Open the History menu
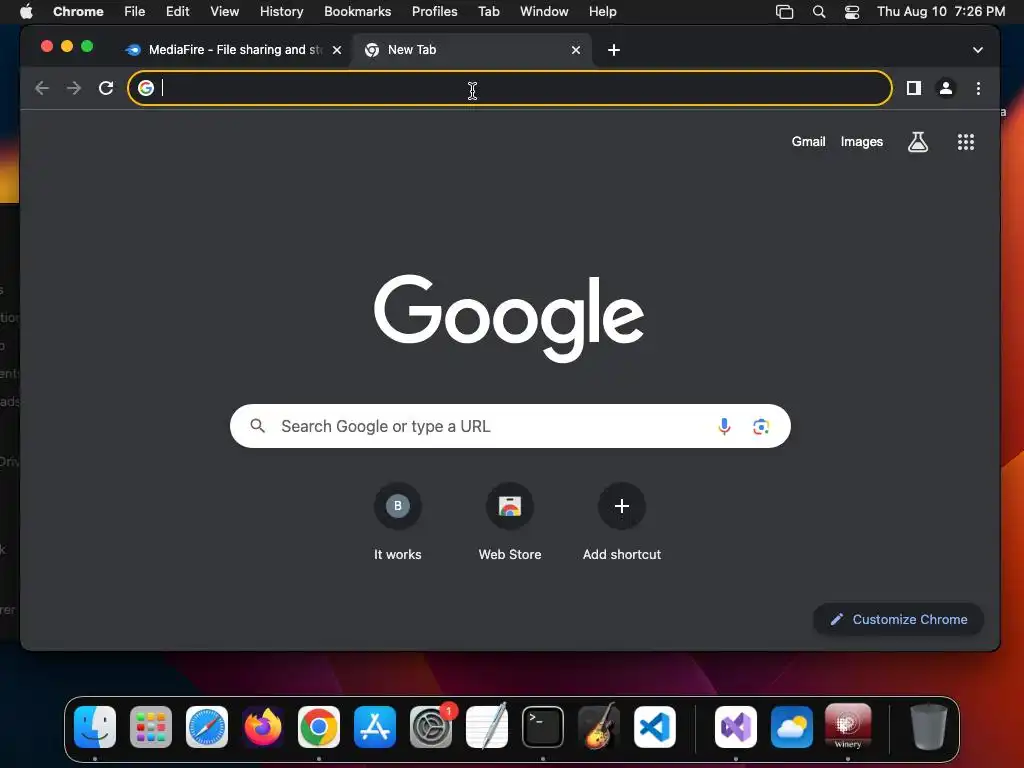Viewport: 1024px width, 768px height. pos(281,12)
